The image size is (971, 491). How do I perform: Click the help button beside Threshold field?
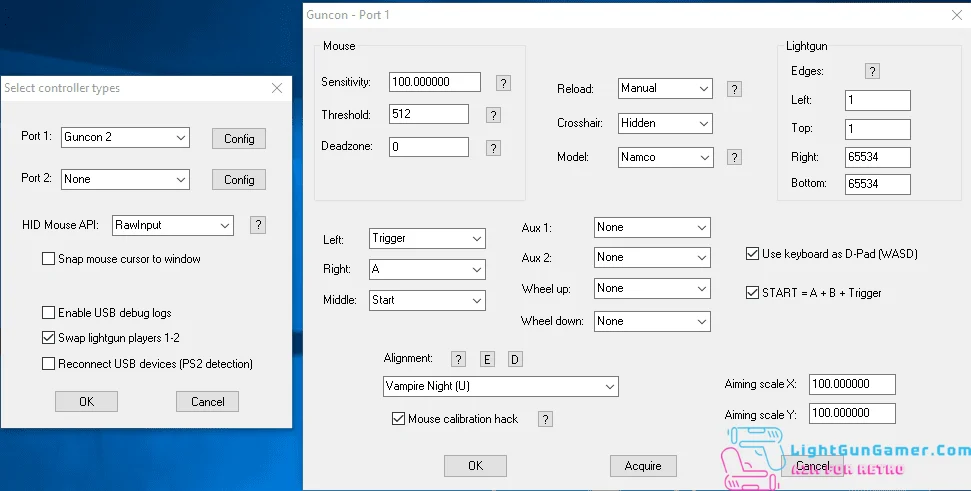493,115
